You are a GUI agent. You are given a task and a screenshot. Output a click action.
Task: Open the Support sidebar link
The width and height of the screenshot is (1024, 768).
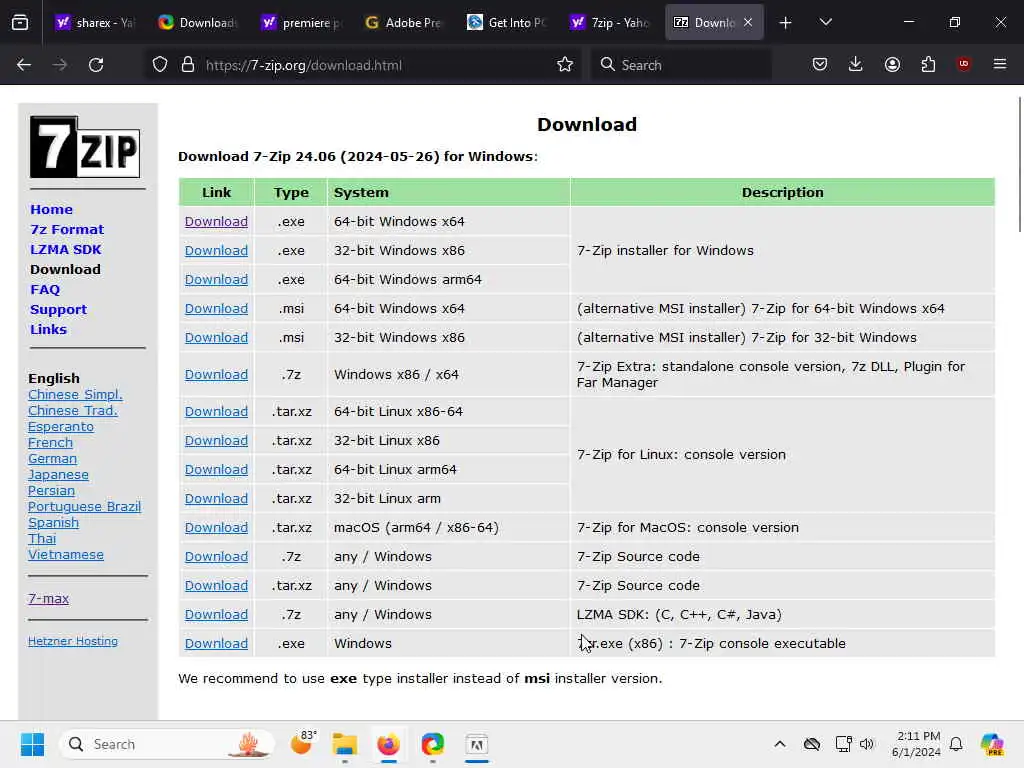(x=59, y=310)
